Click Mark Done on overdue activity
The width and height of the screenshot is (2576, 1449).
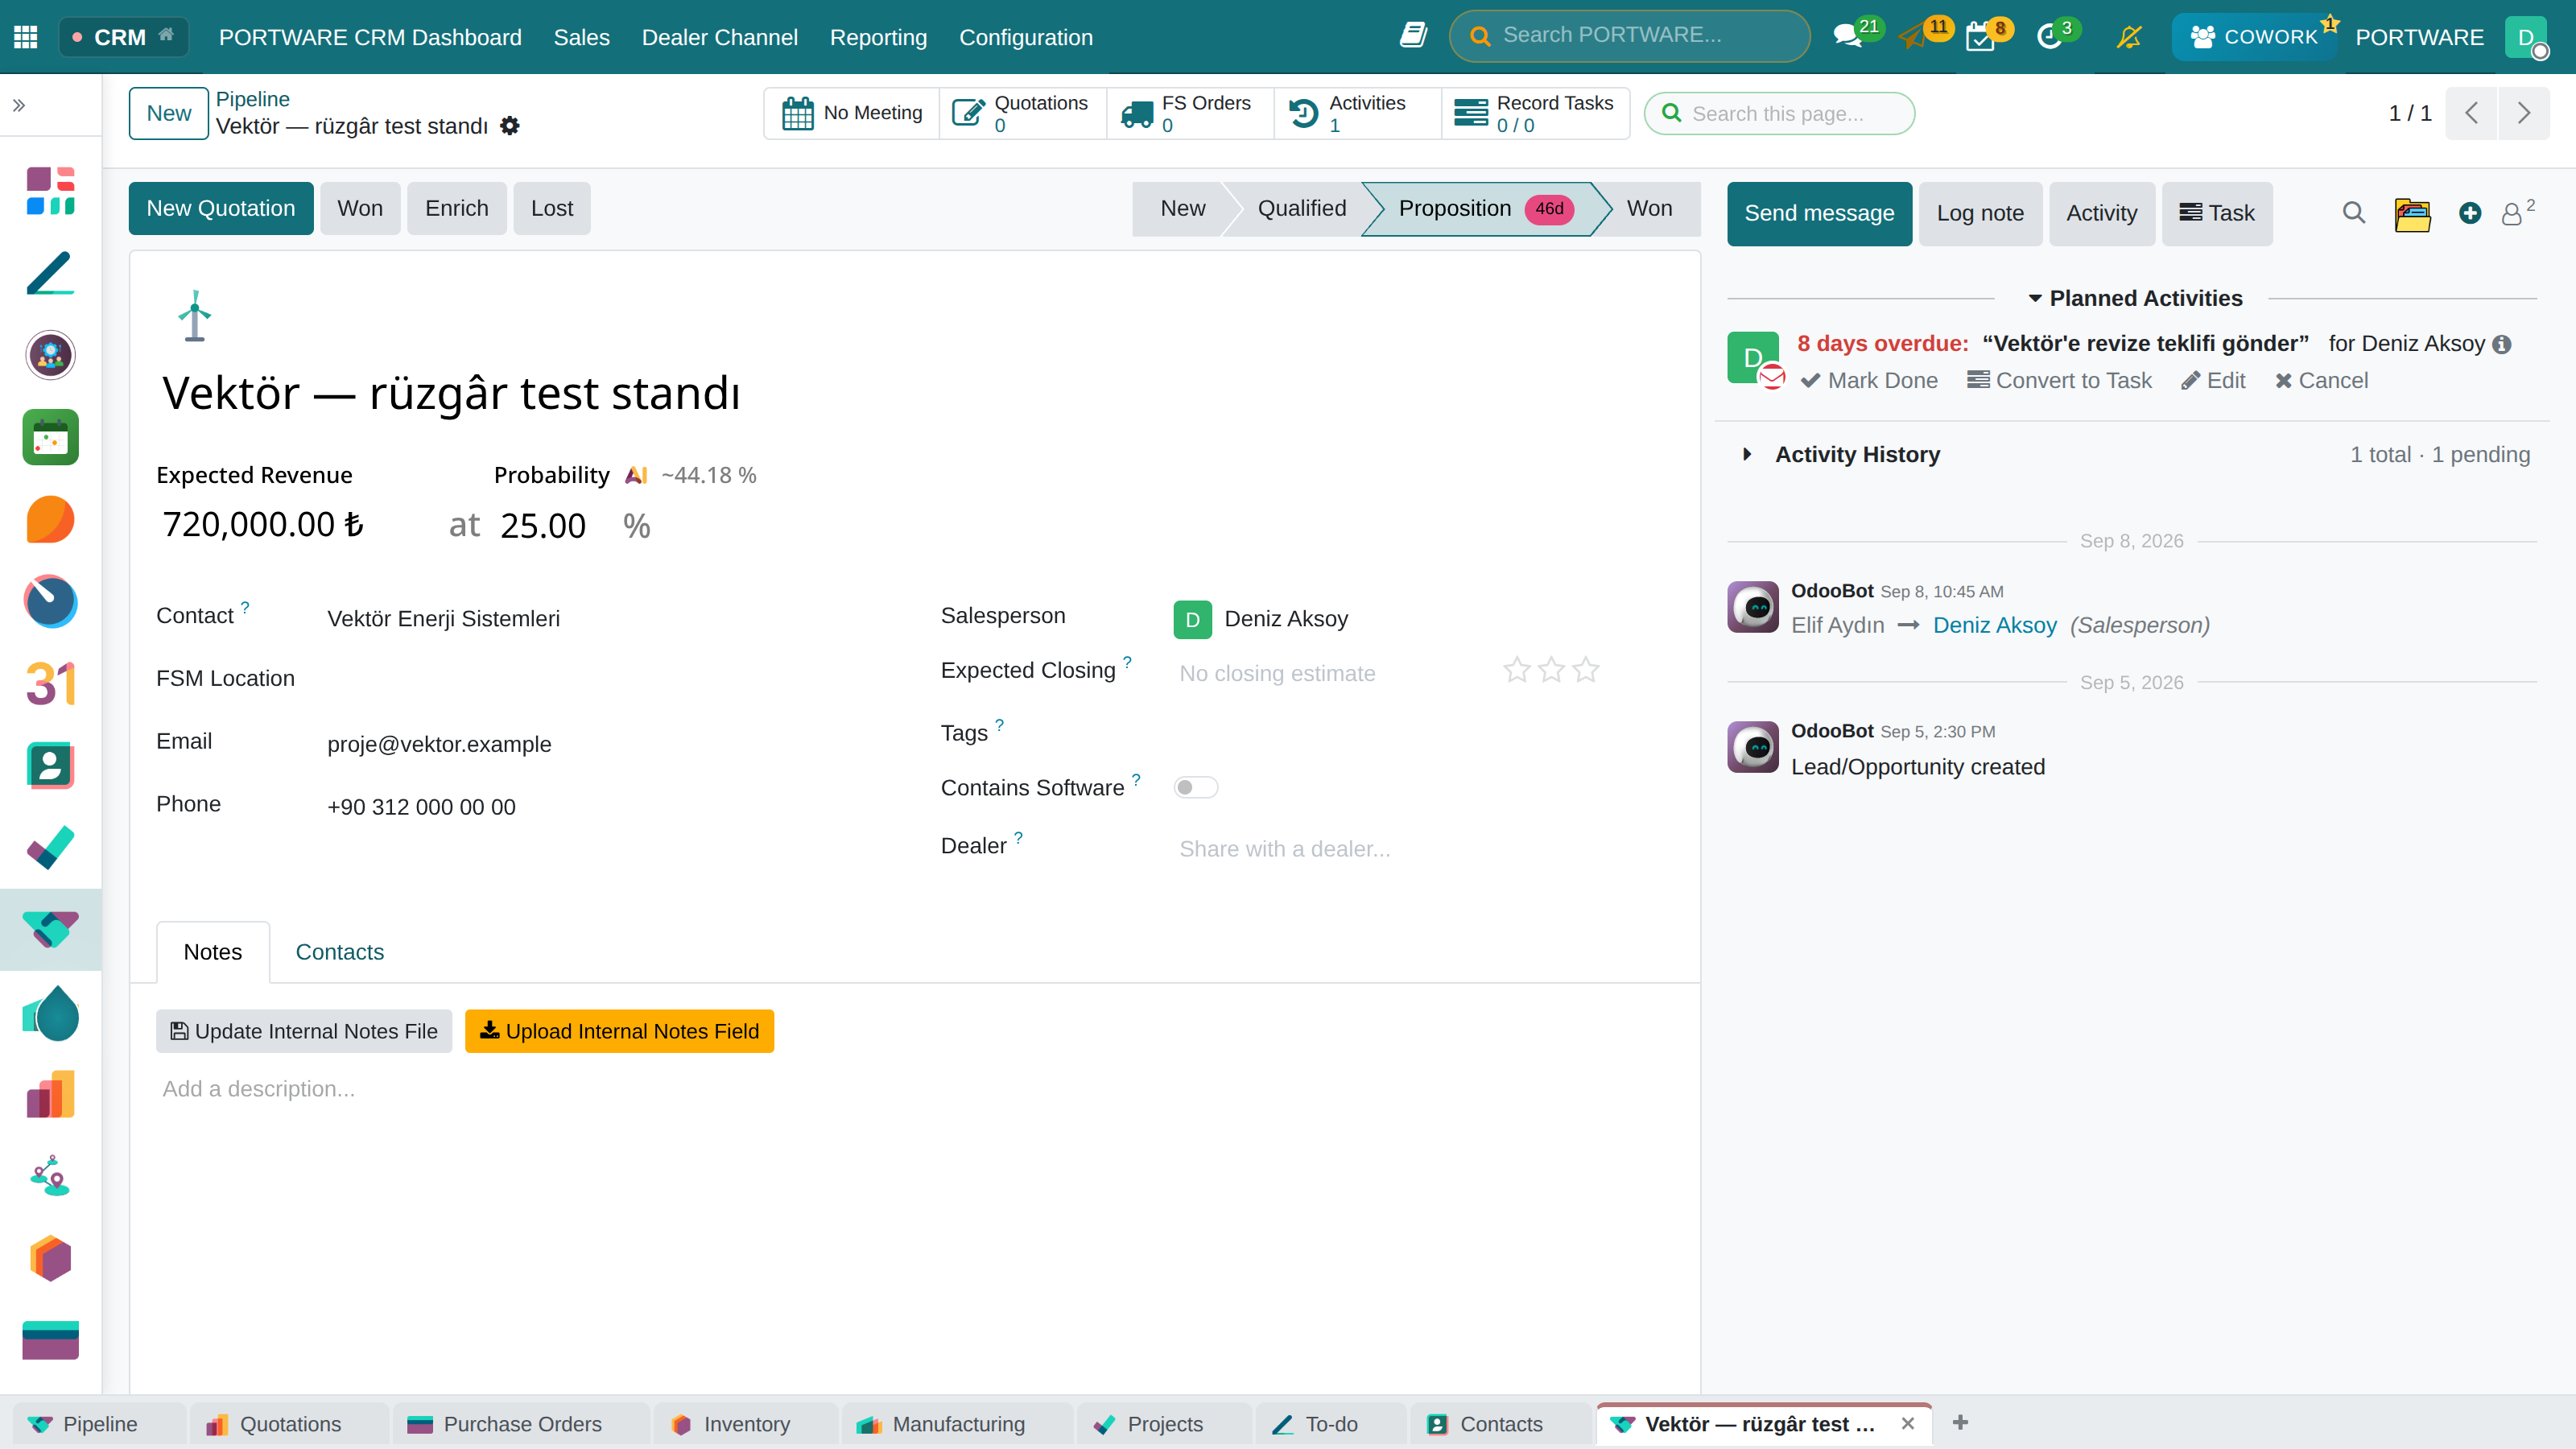coord(1869,381)
